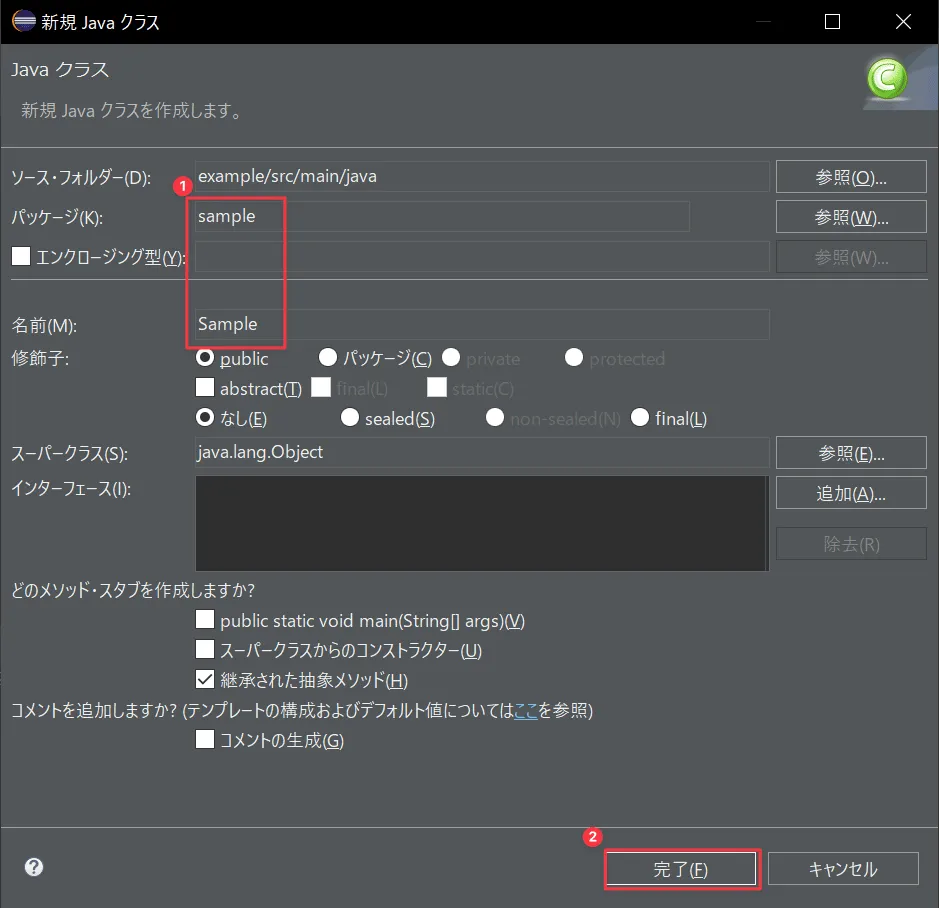The height and width of the screenshot is (908, 939).
Task: Click the キャンセル button
Action: point(843,868)
